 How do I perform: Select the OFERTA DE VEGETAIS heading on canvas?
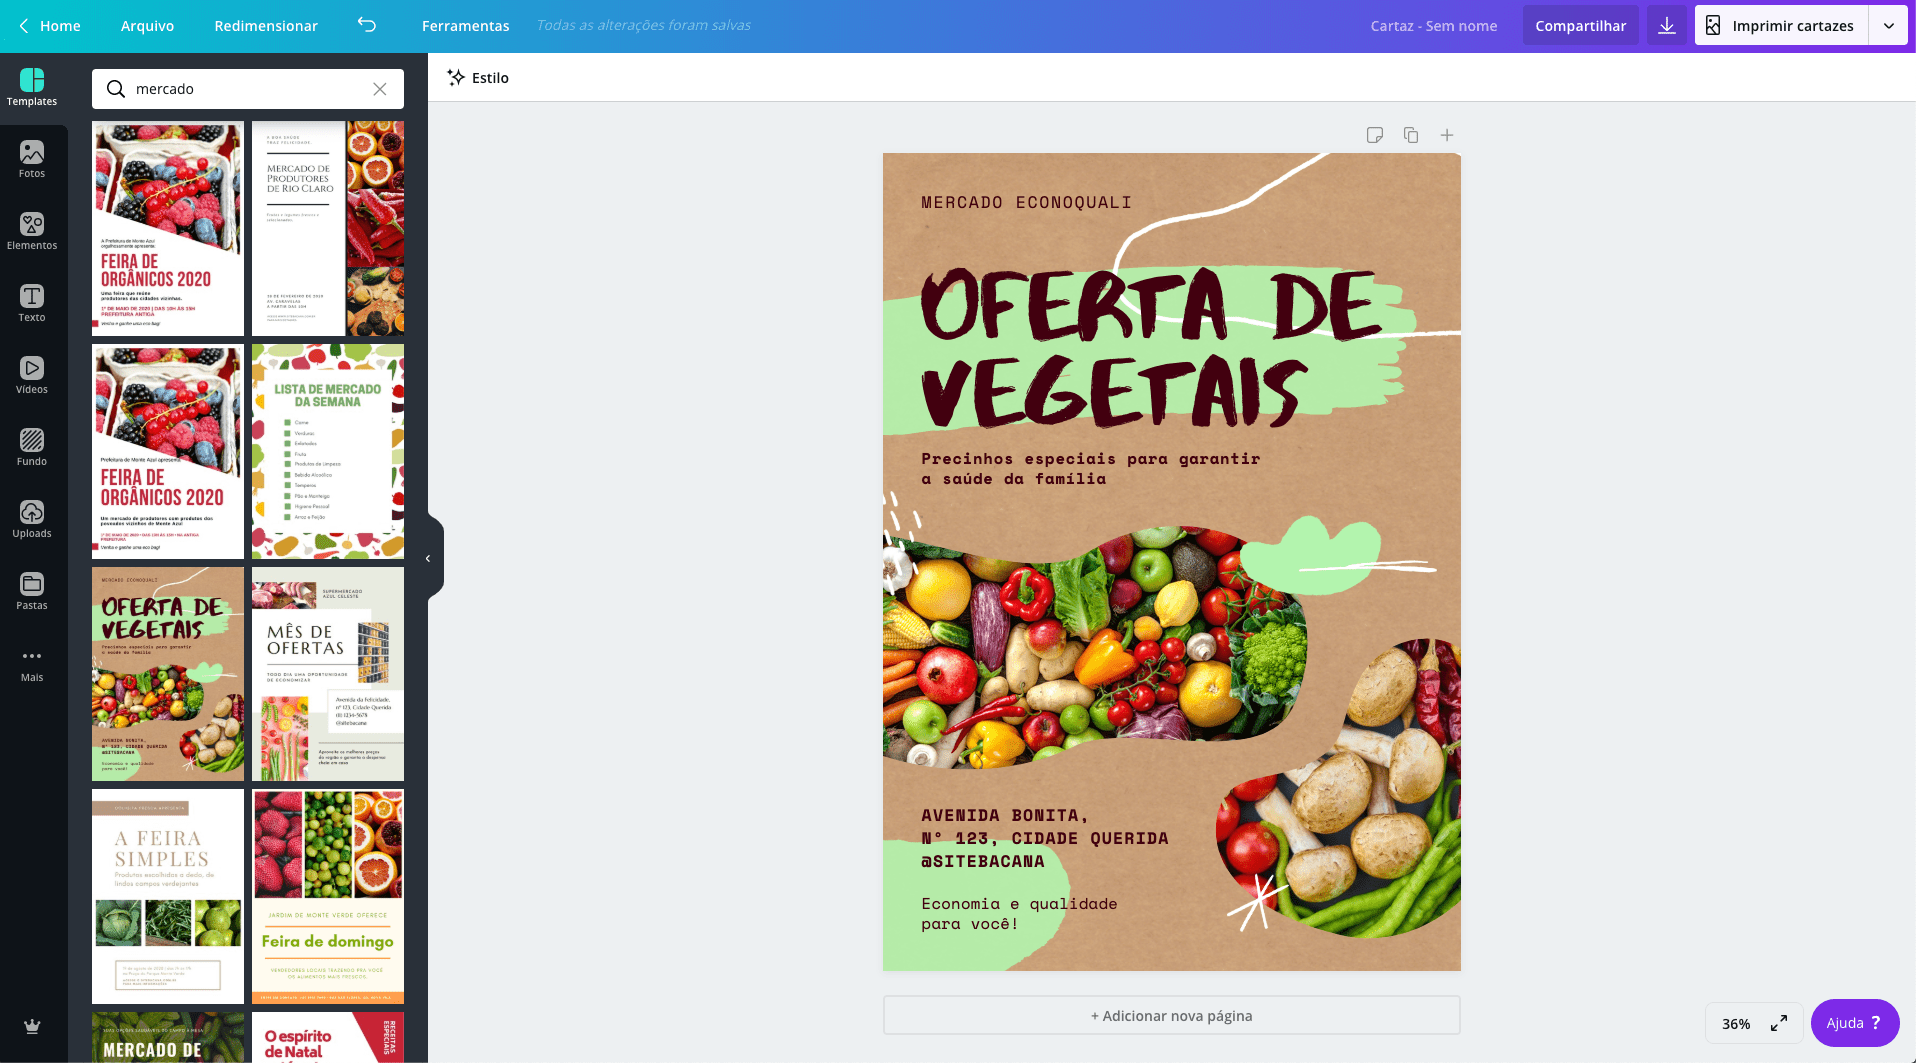click(x=1150, y=346)
